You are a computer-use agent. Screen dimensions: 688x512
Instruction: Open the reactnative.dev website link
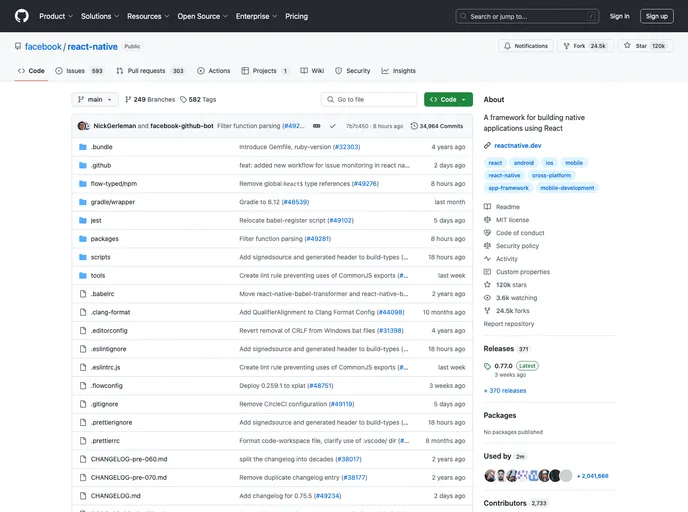(x=517, y=146)
